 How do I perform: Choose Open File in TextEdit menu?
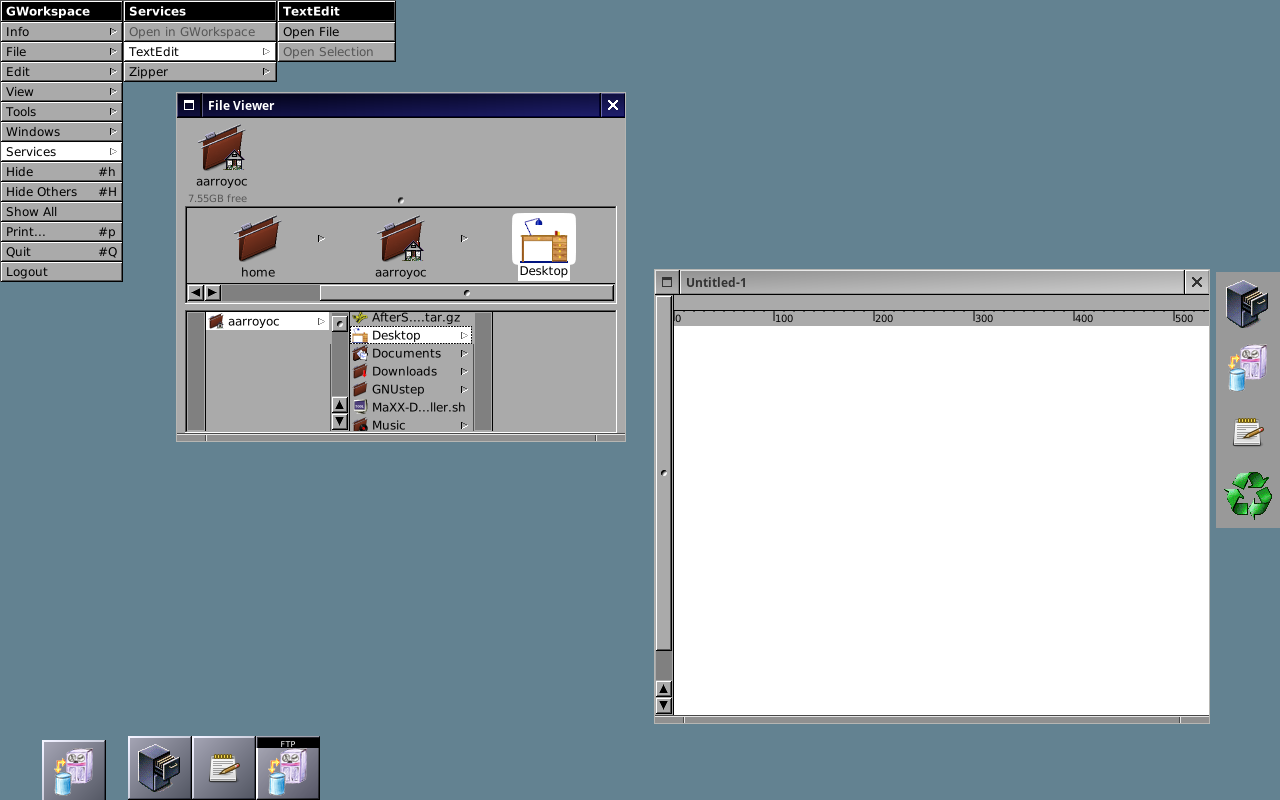pos(336,32)
